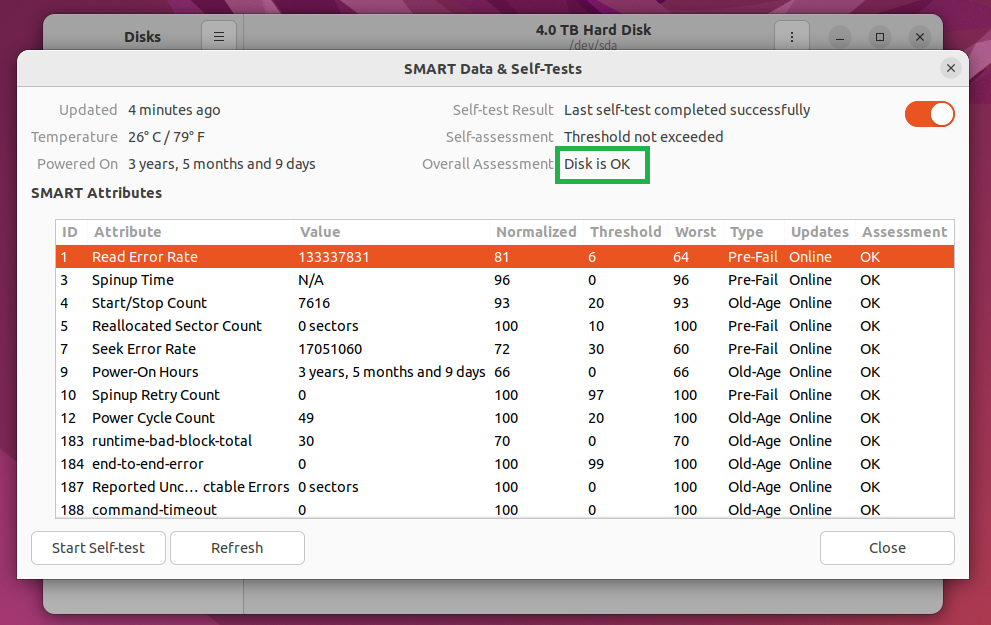Click the Threshold column header
Image resolution: width=991 pixels, height=625 pixels.
point(626,232)
